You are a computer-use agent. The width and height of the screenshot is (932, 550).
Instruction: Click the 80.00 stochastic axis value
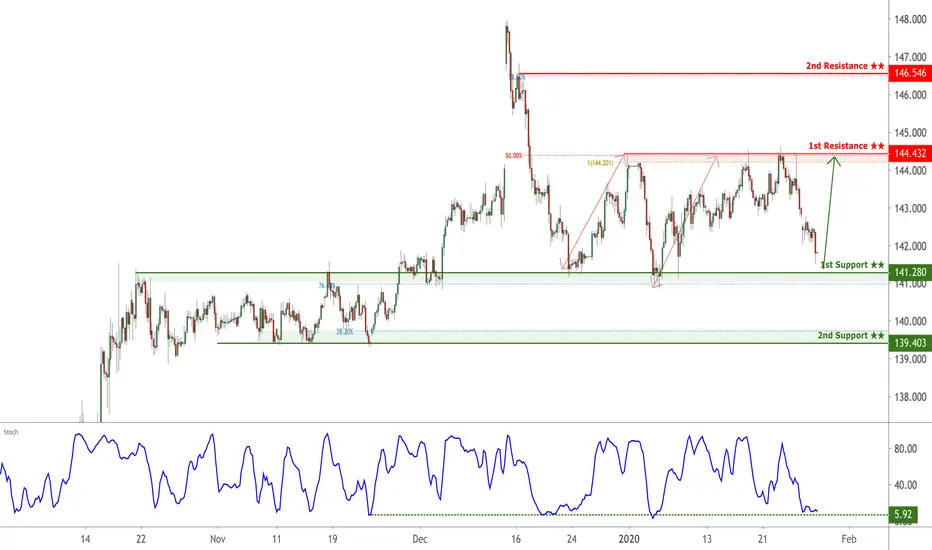pos(905,449)
